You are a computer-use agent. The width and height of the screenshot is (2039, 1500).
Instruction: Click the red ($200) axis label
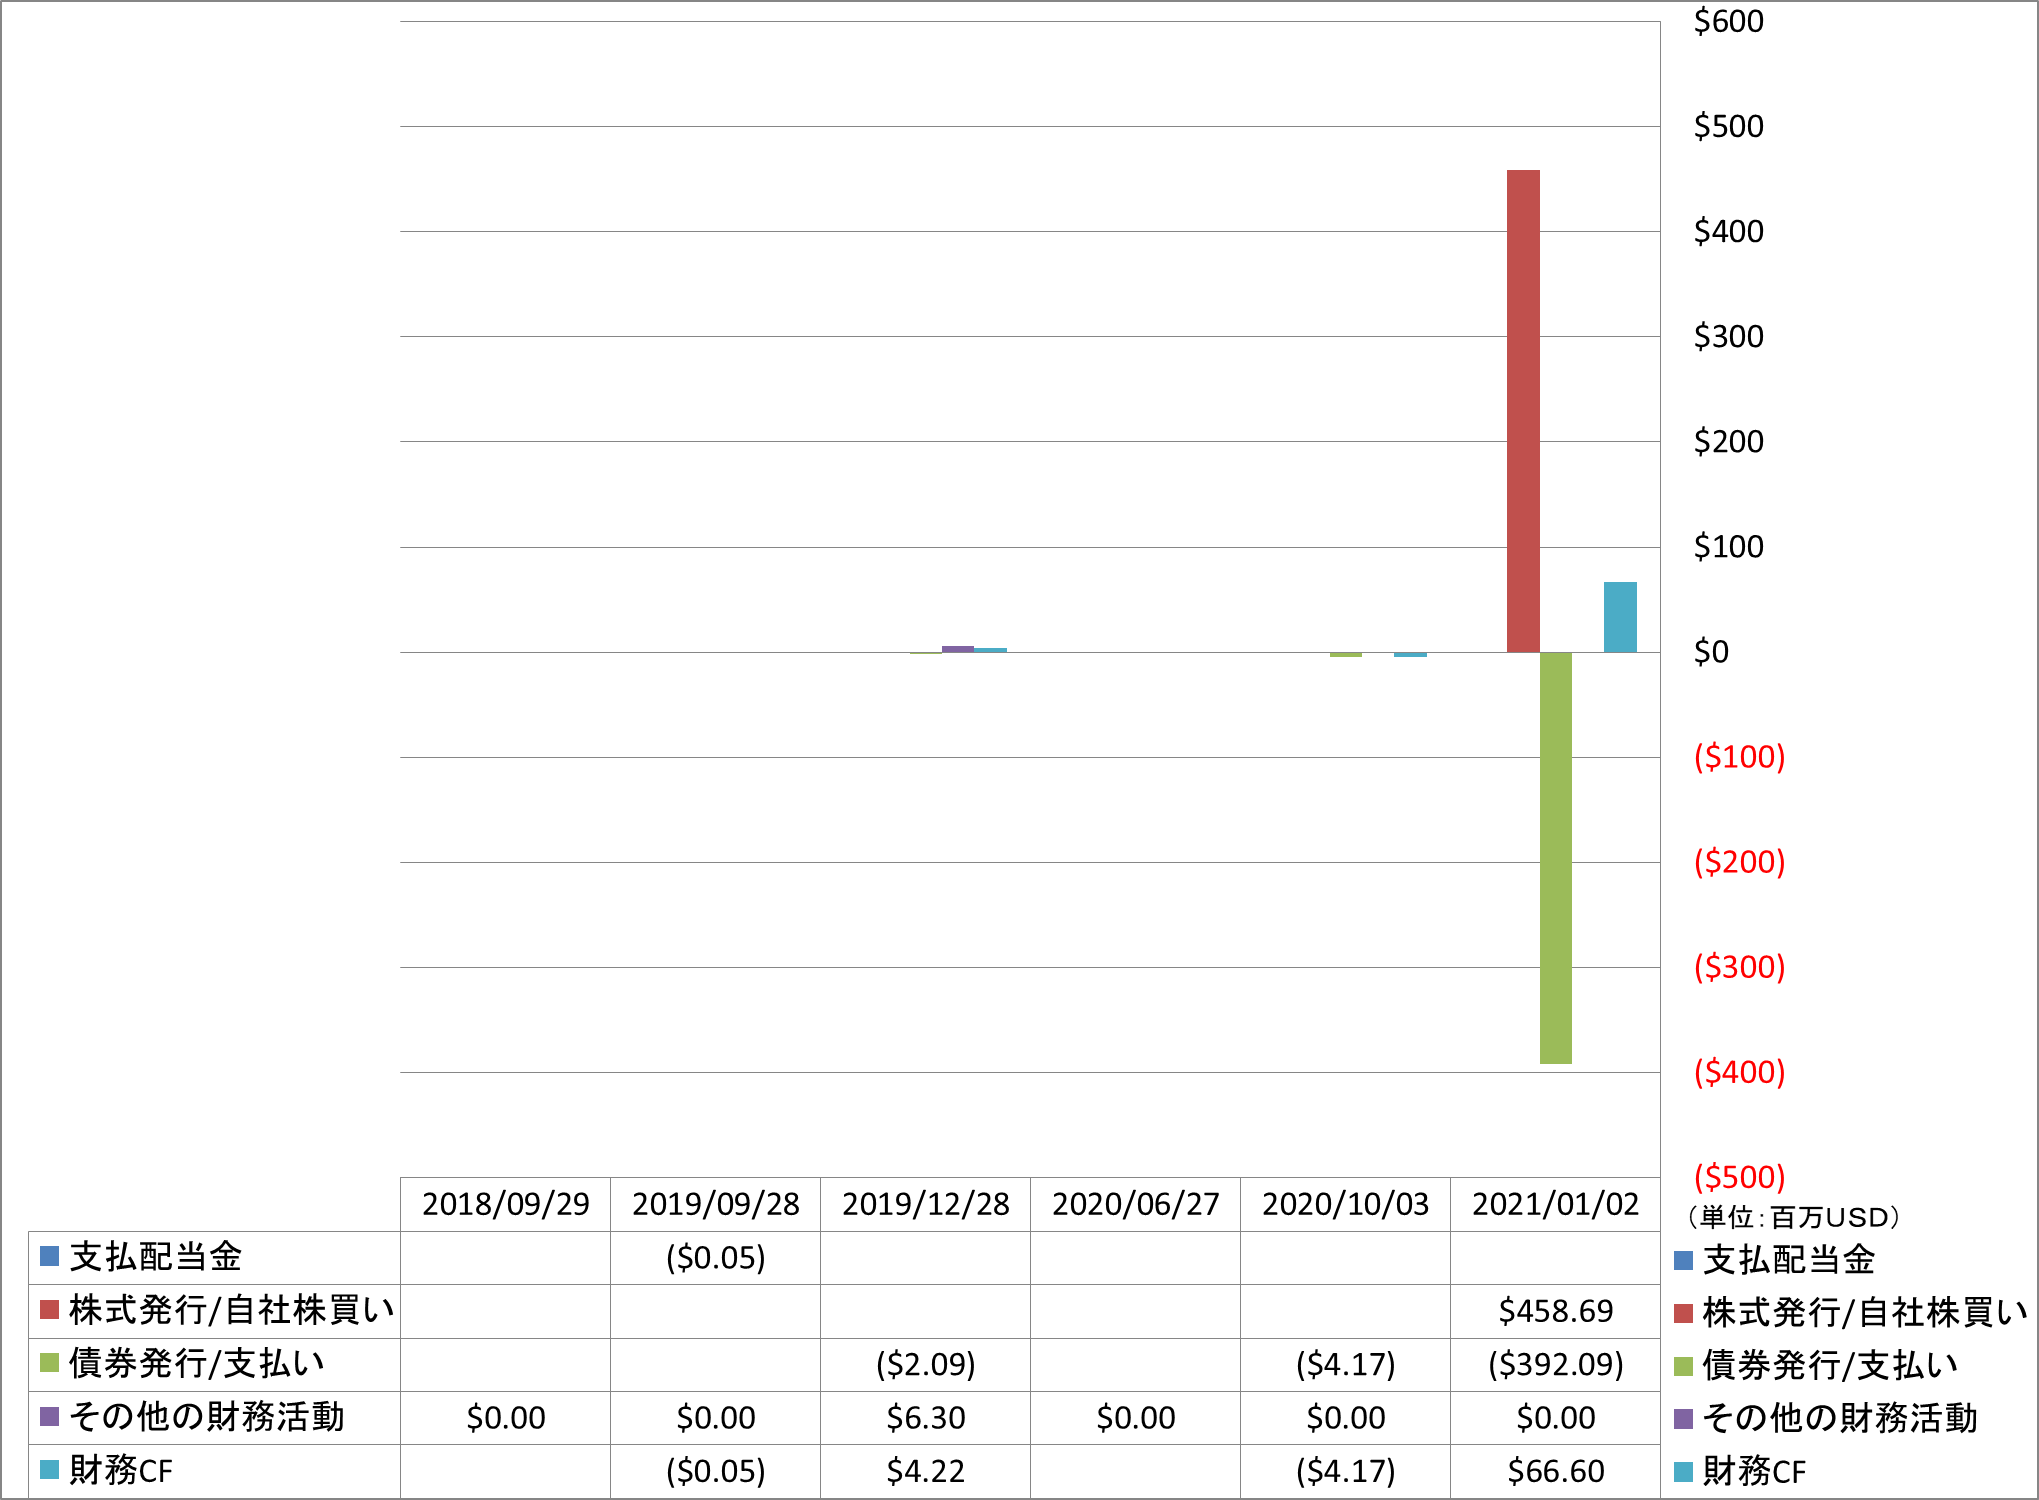[1739, 862]
